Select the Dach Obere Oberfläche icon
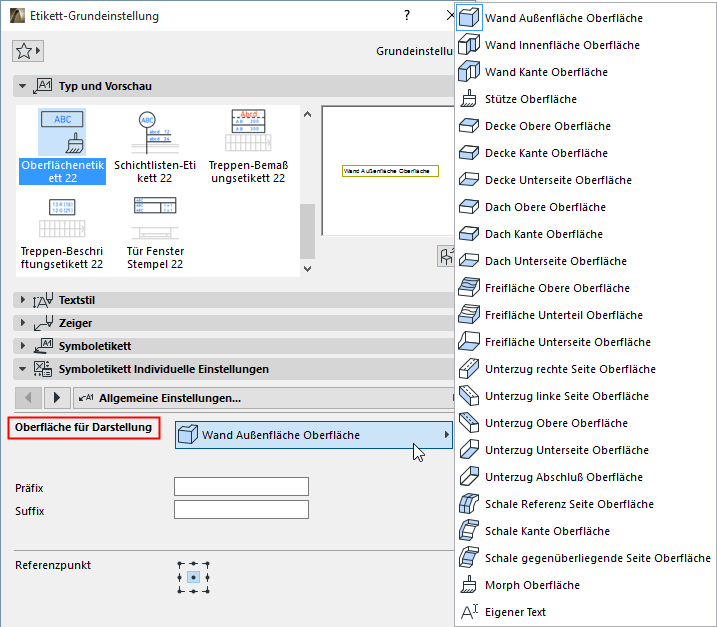The image size is (717, 627). click(469, 207)
